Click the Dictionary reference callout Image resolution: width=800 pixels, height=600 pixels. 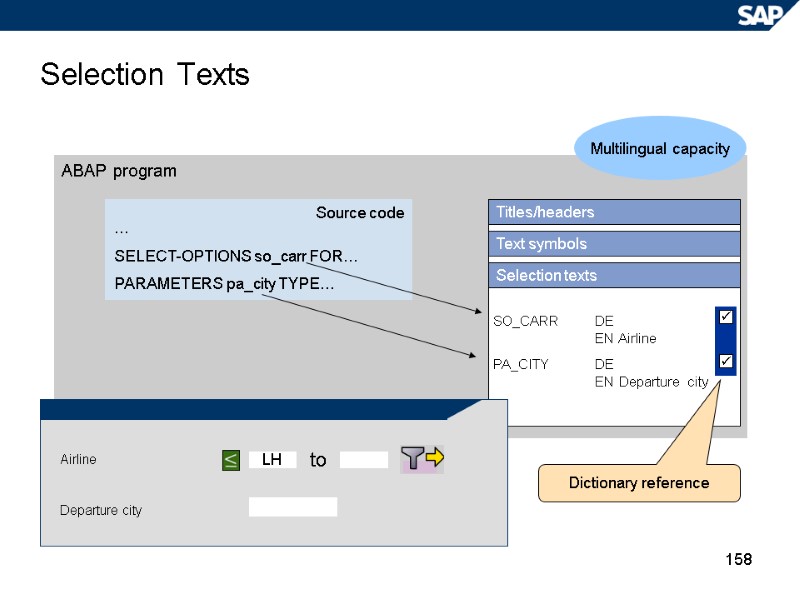click(639, 483)
